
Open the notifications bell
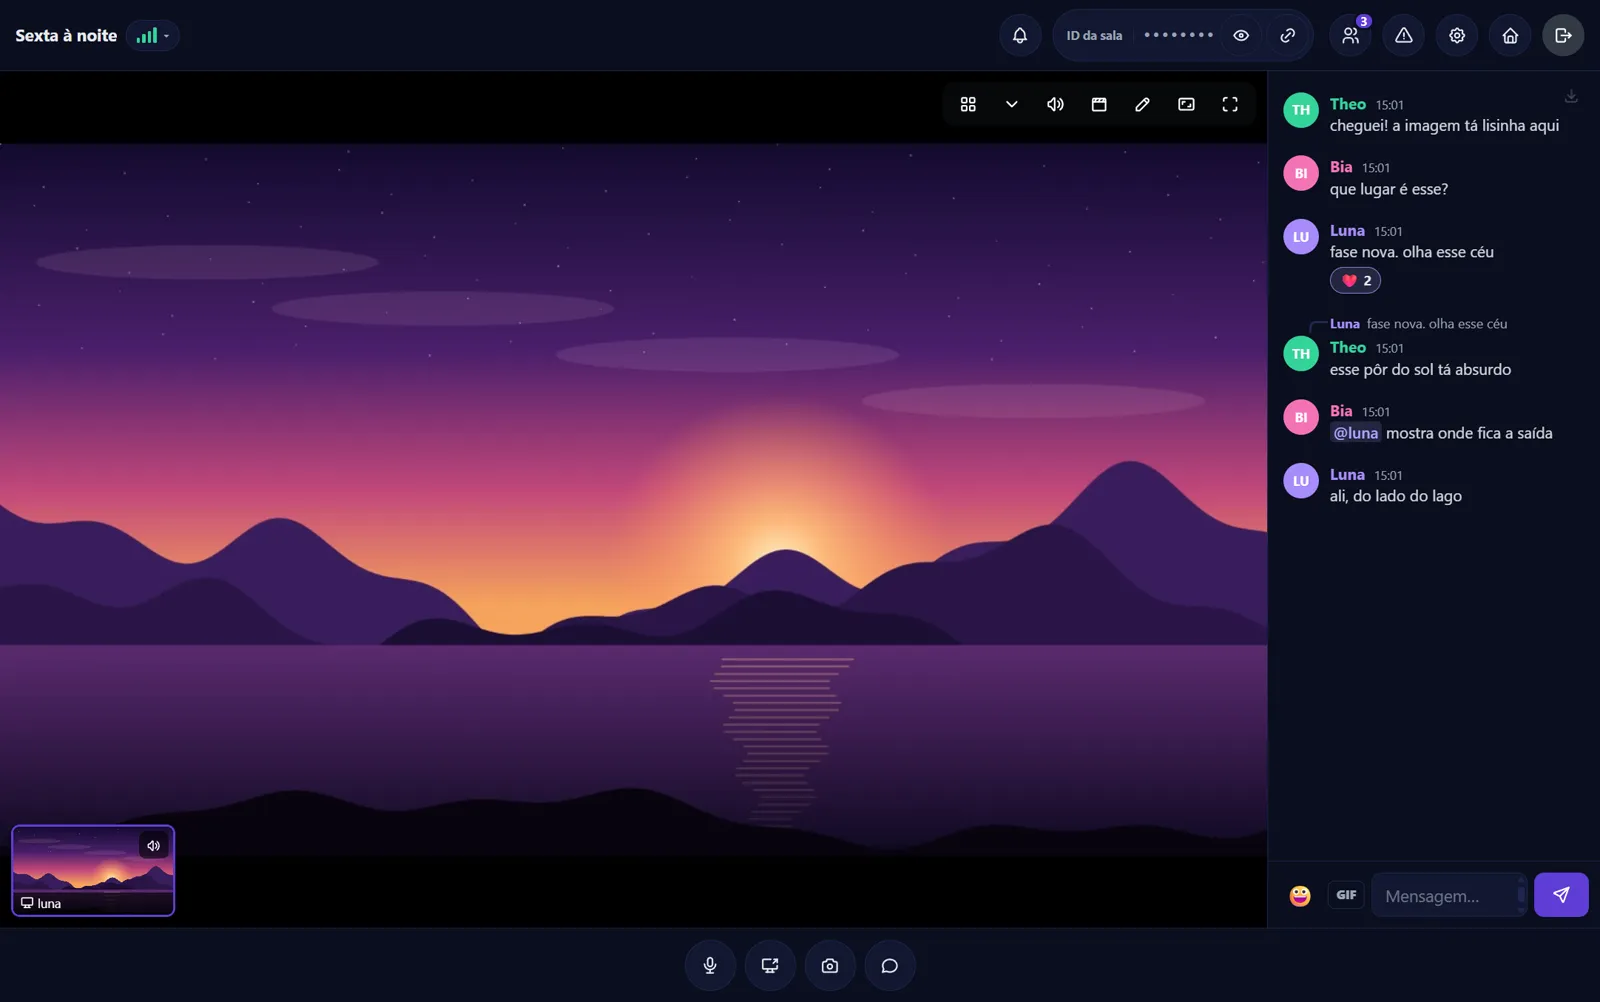1020,36
